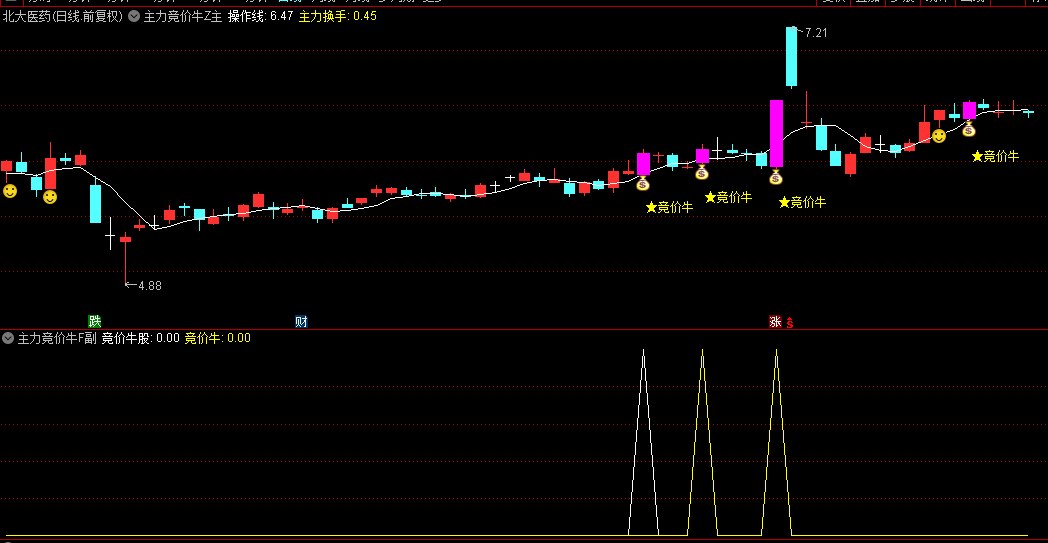Click the second ★竞价牛 signal label
This screenshot has height=543, width=1048.
729,197
